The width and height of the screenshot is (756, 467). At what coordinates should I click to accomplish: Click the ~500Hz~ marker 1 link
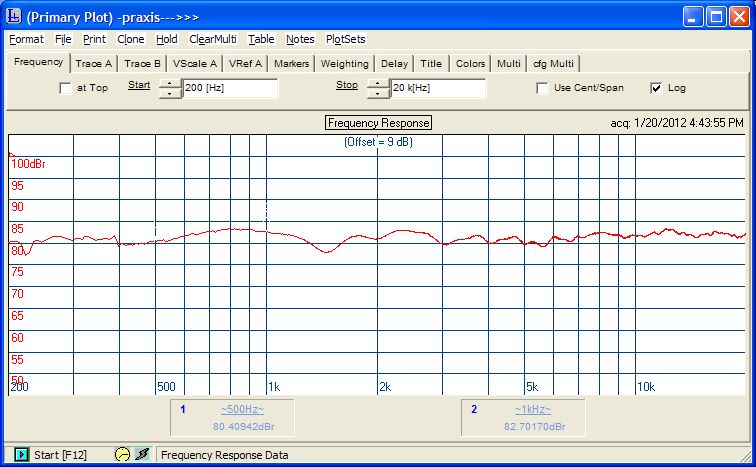tap(243, 409)
